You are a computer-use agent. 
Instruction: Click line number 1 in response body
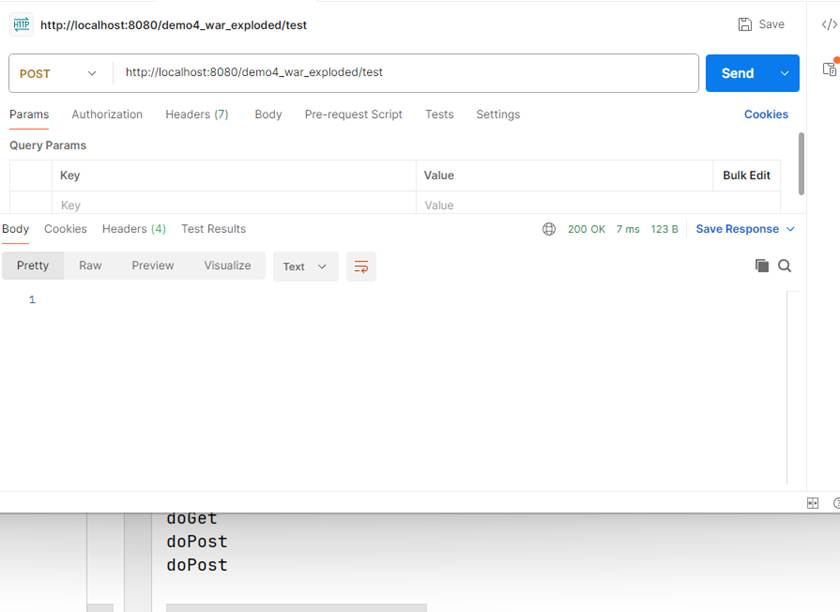[x=32, y=300]
